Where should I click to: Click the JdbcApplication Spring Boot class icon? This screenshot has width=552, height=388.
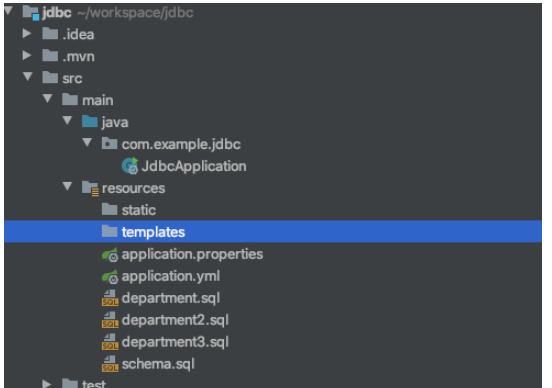130,166
